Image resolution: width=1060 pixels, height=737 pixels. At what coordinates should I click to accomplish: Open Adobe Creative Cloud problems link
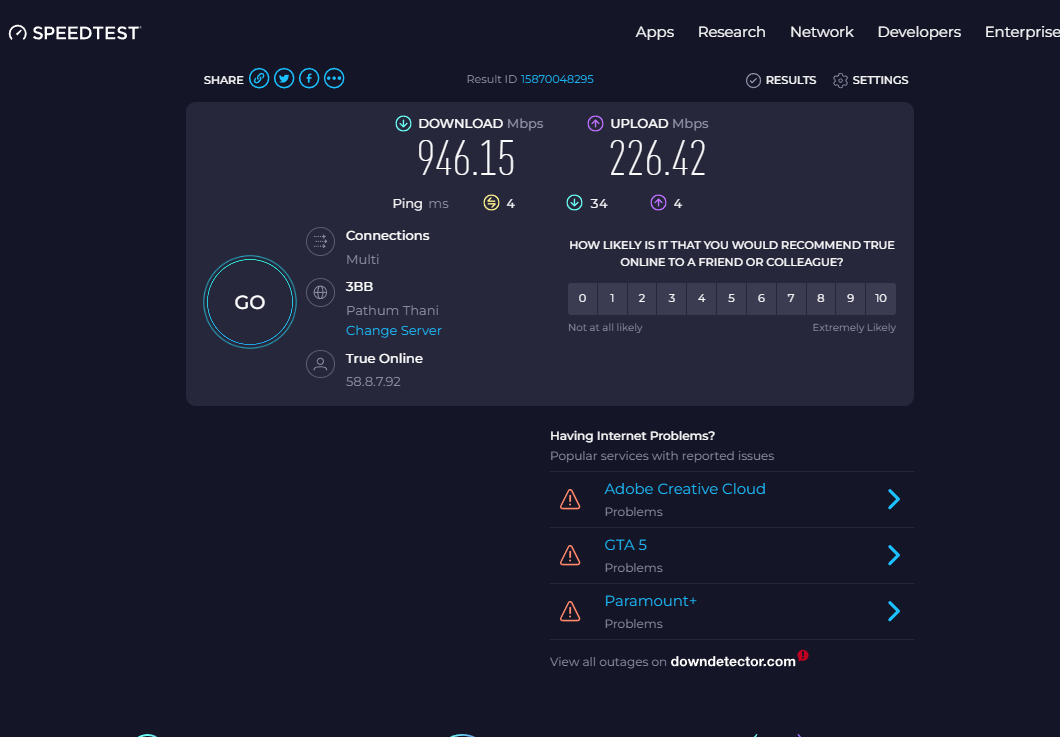(x=685, y=489)
